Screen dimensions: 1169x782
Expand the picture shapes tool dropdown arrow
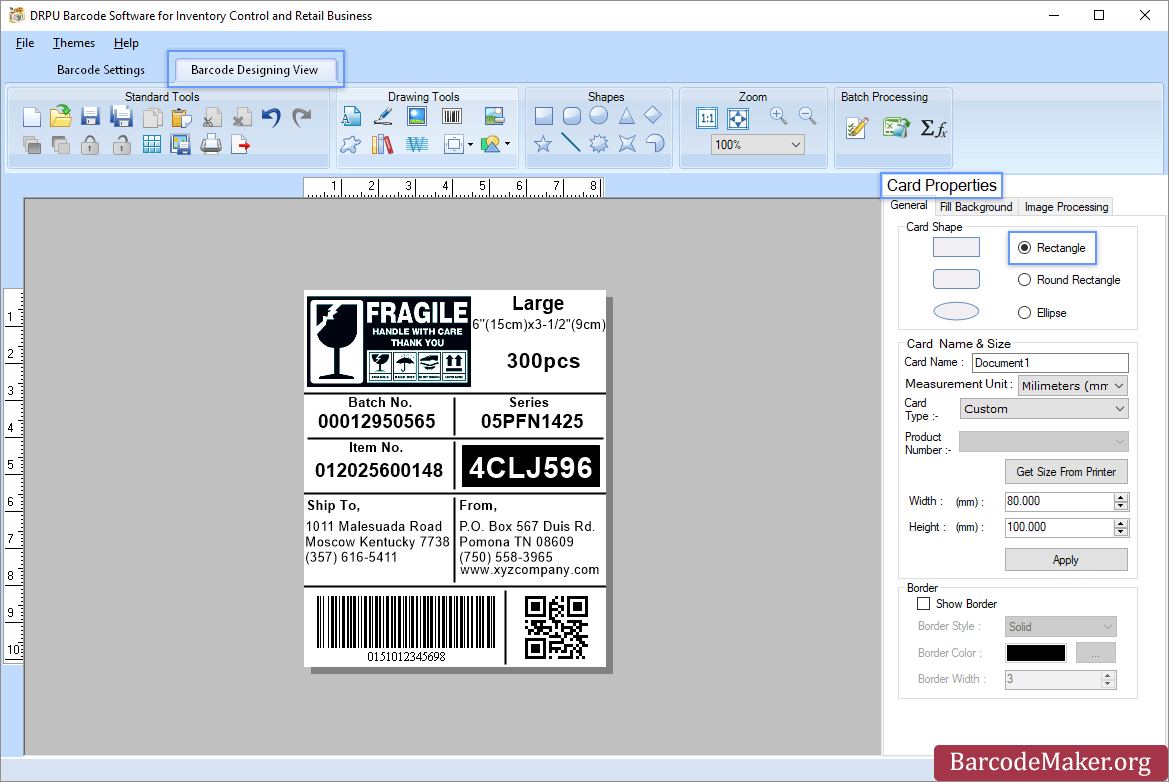coord(508,144)
